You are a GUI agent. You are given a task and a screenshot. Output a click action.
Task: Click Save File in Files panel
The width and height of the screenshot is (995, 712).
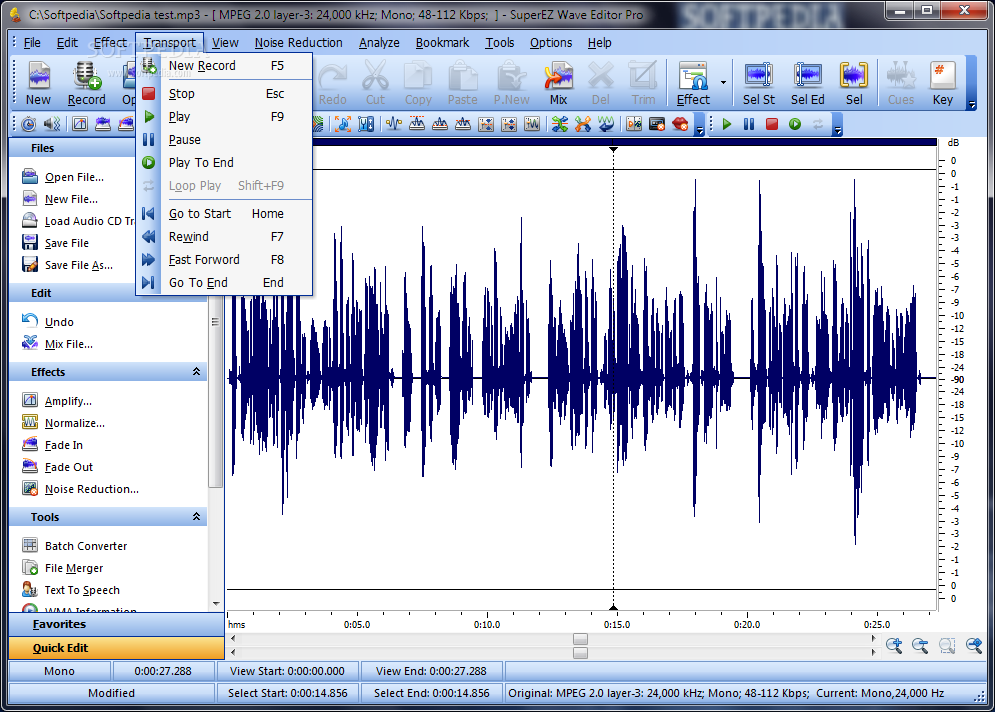pyautogui.click(x=56, y=243)
